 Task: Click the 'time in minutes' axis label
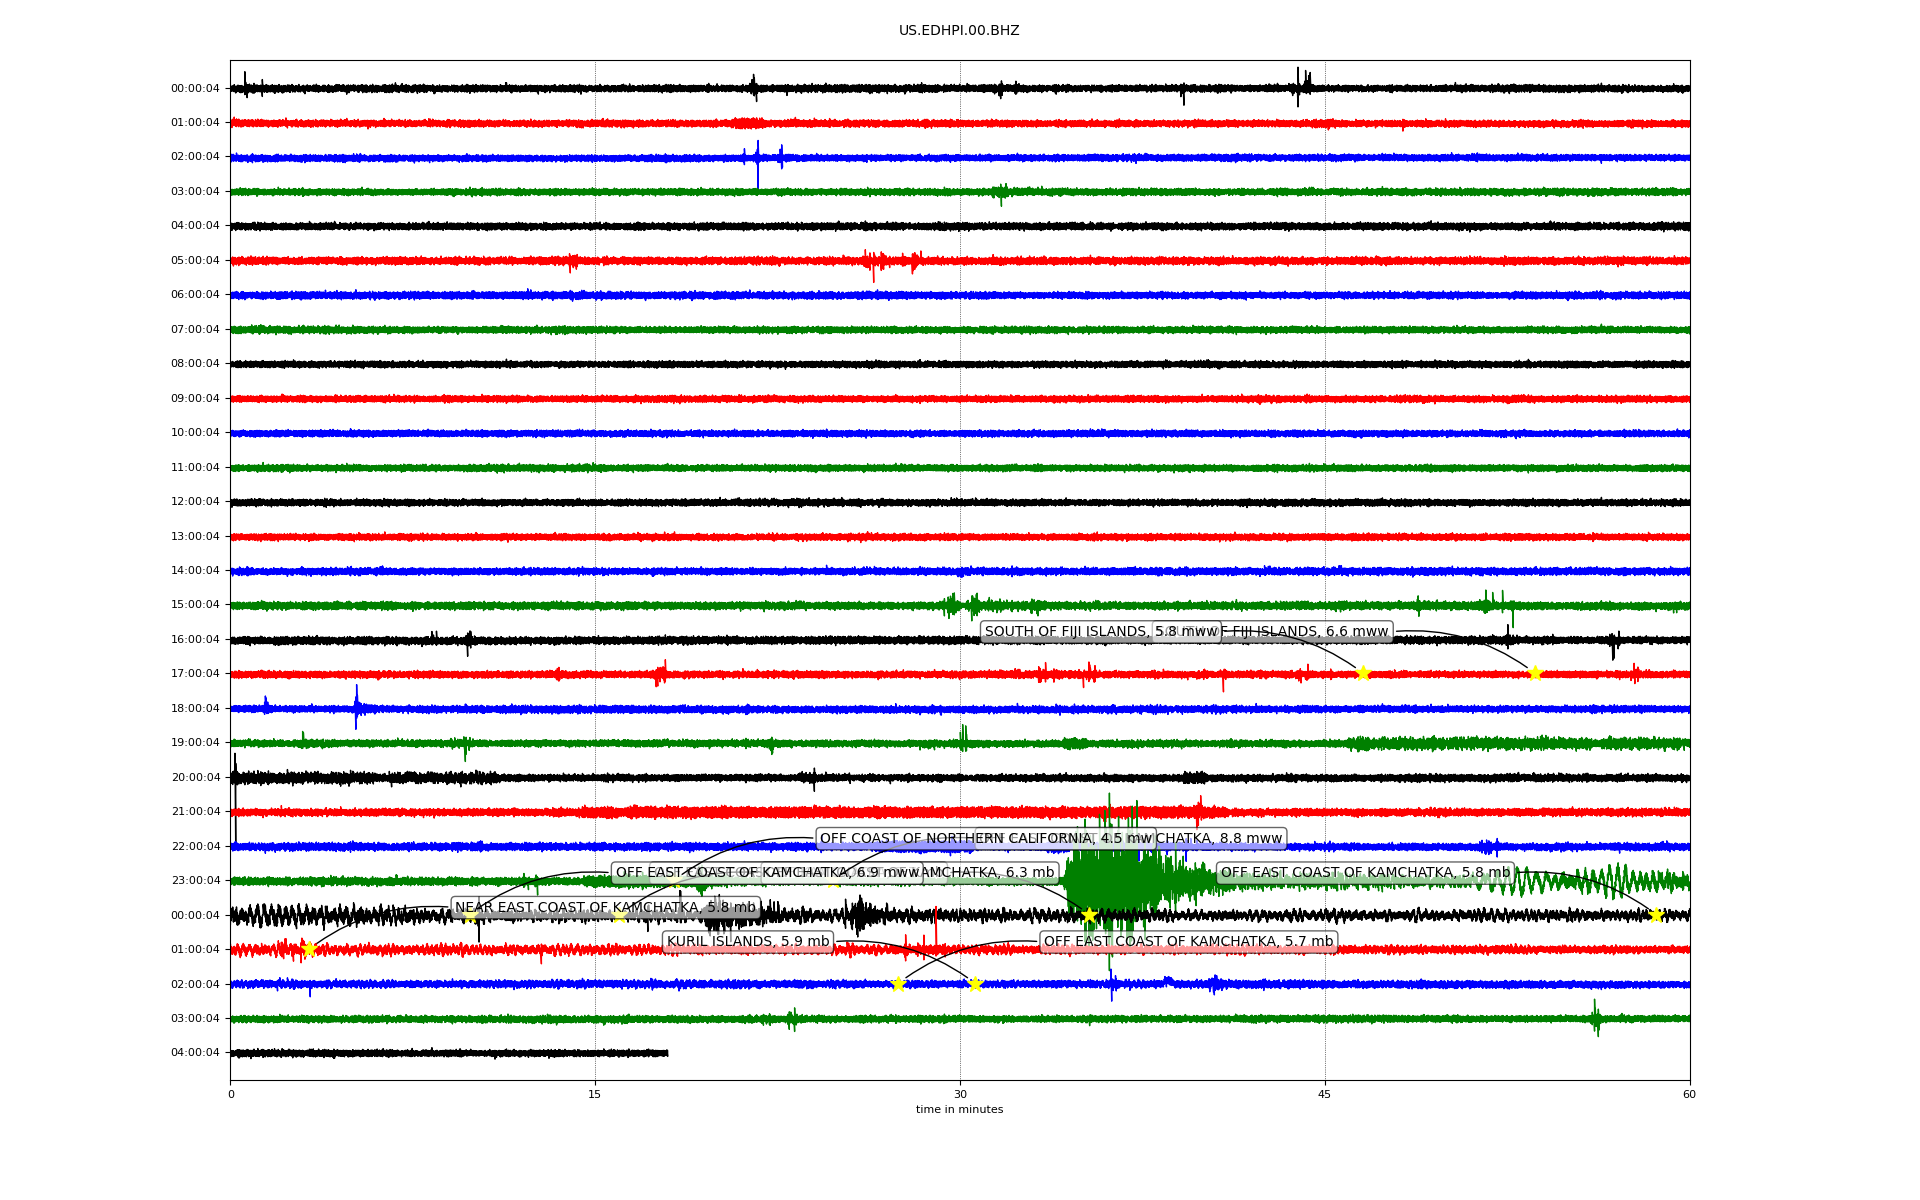click(959, 1110)
